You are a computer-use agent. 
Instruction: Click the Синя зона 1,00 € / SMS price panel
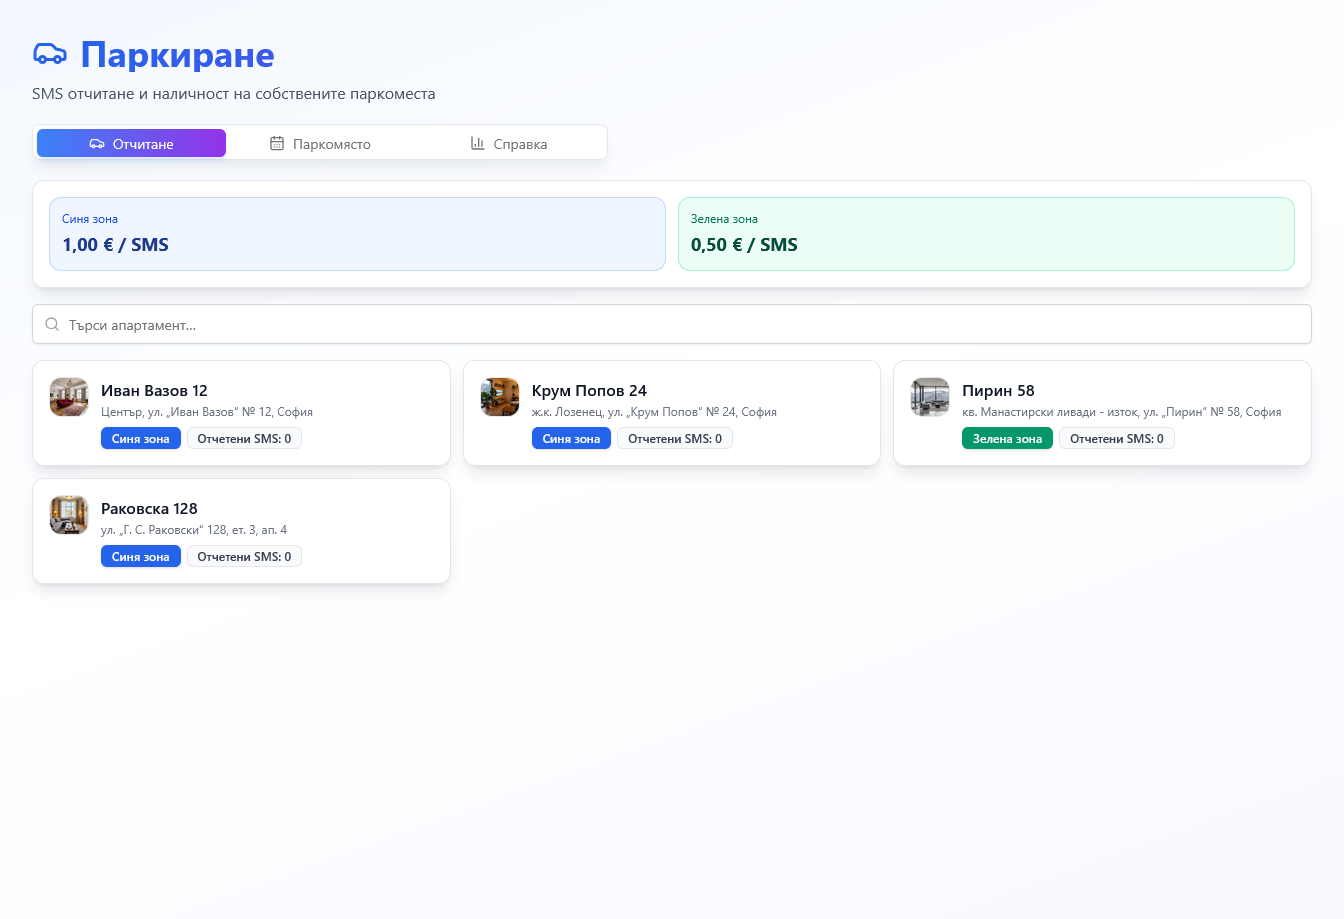pyautogui.click(x=357, y=234)
